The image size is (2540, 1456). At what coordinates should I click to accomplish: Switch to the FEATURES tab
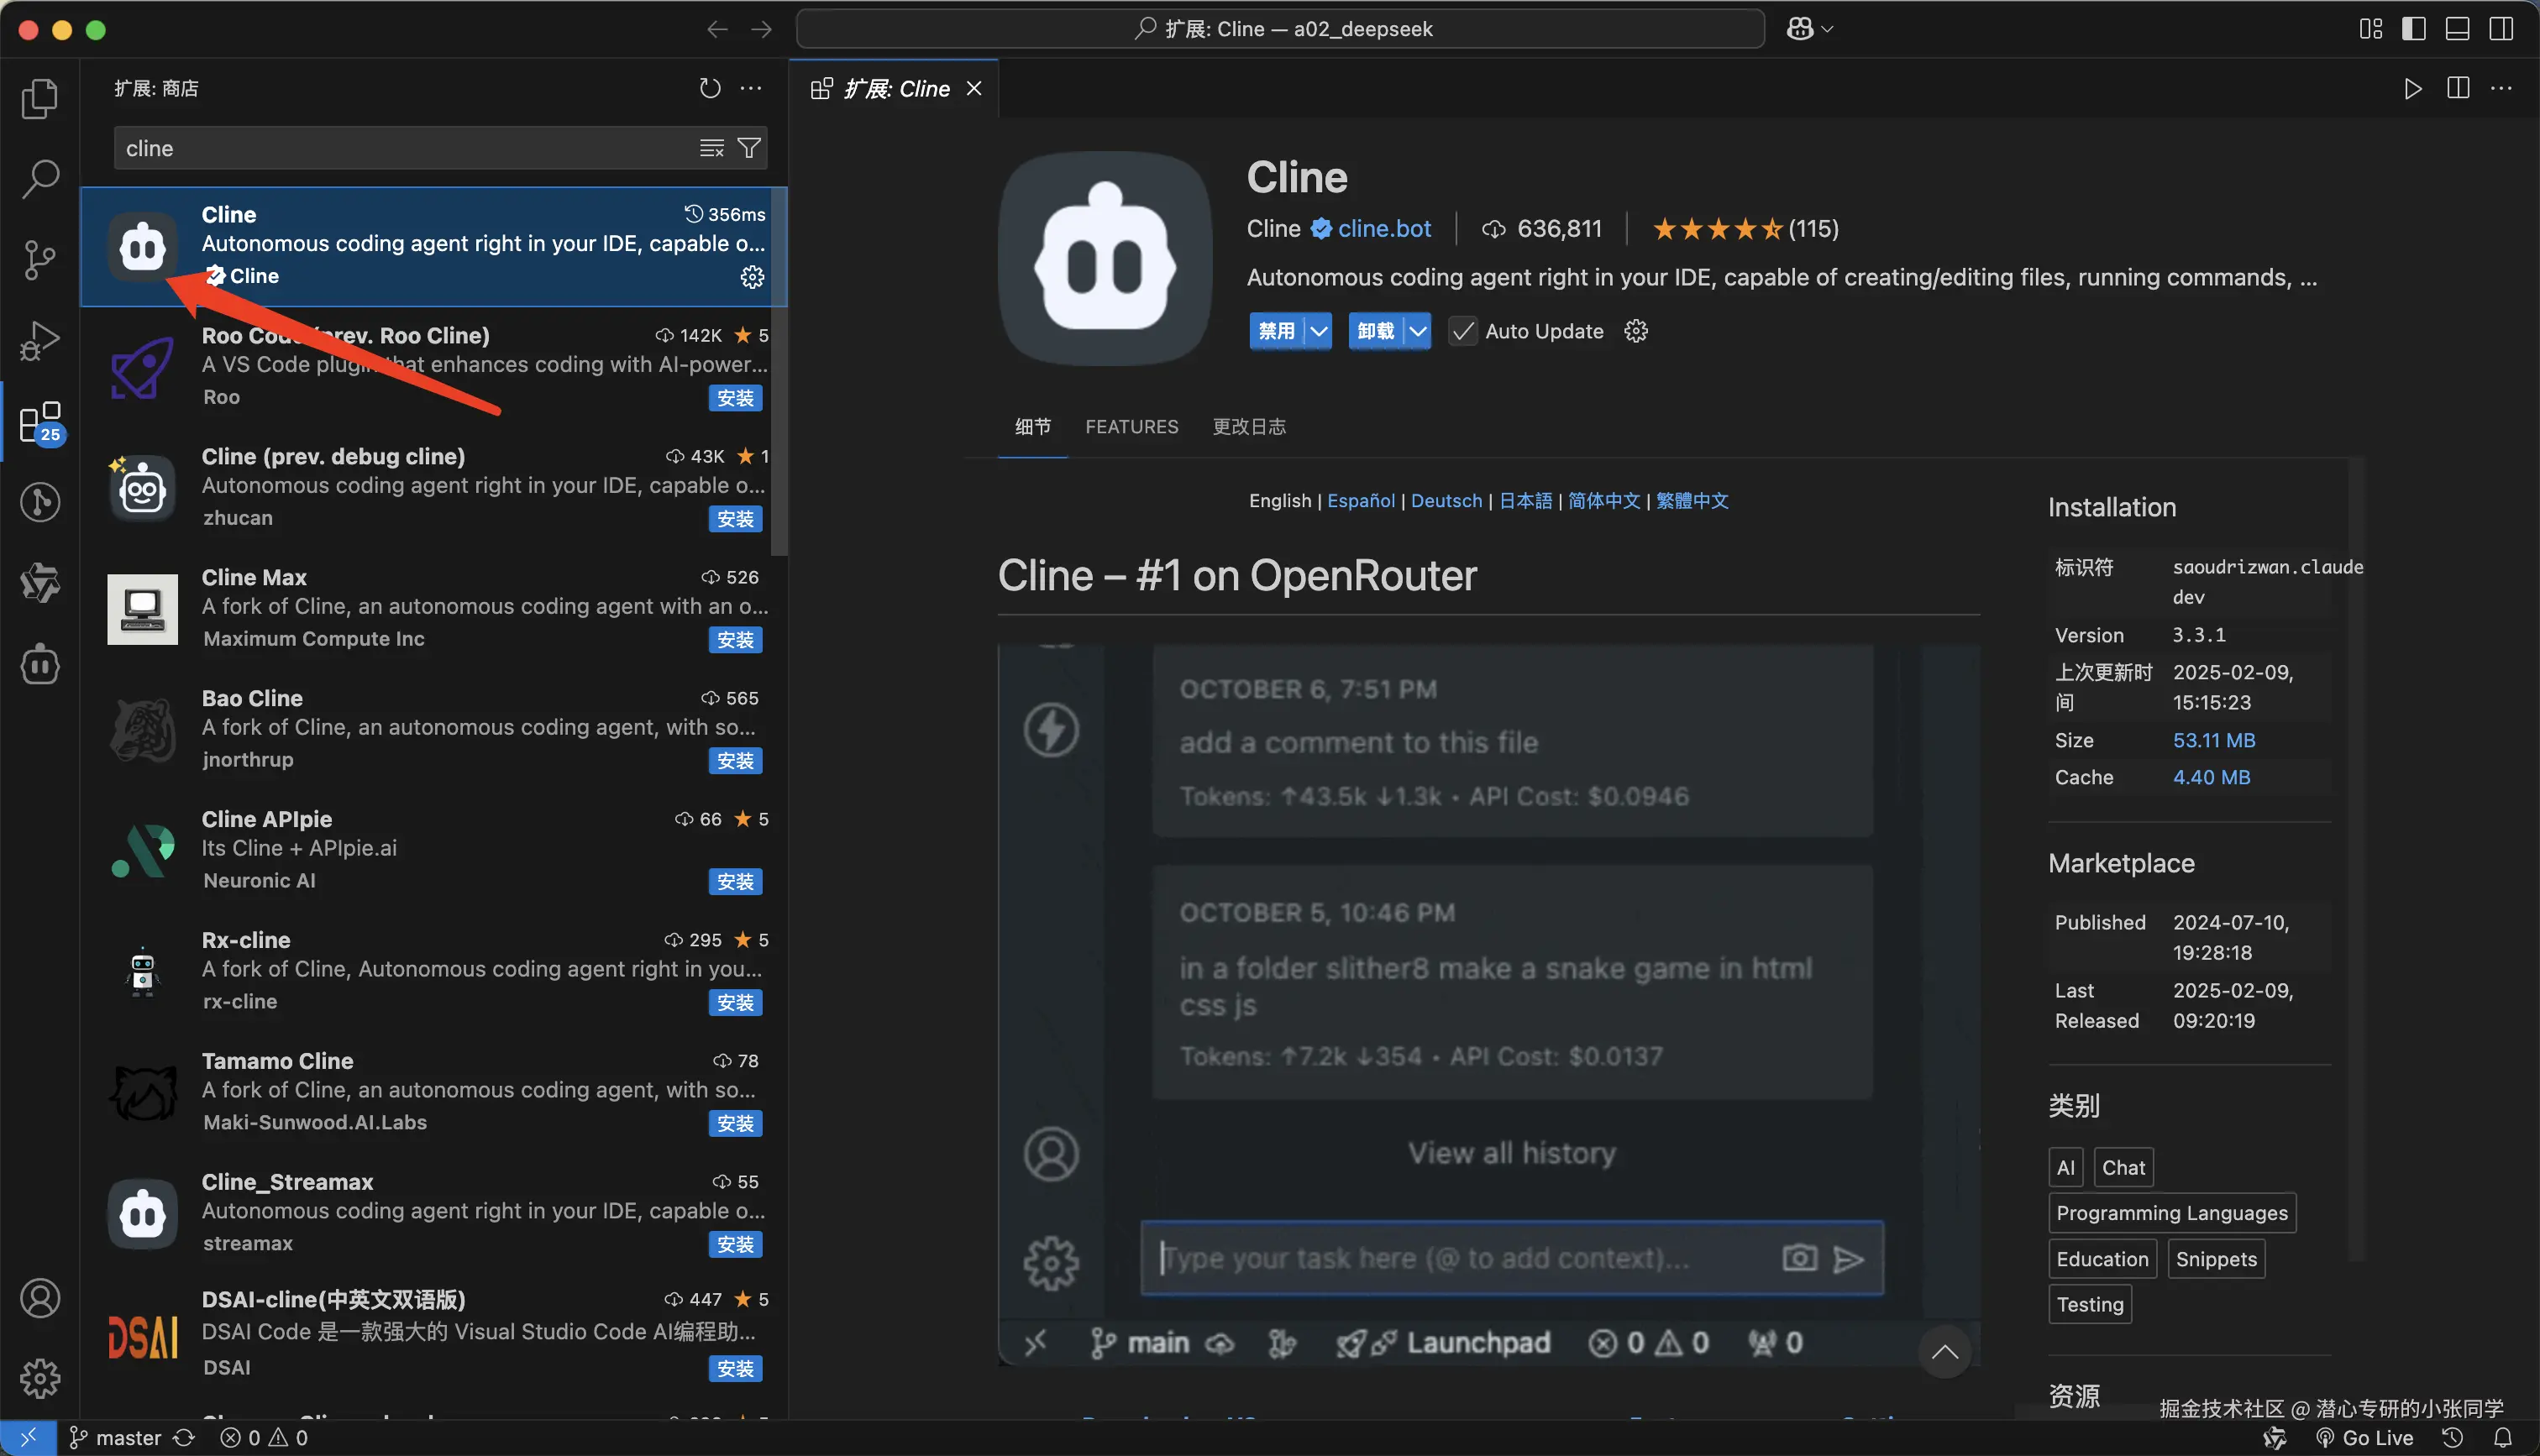[x=1131, y=427]
